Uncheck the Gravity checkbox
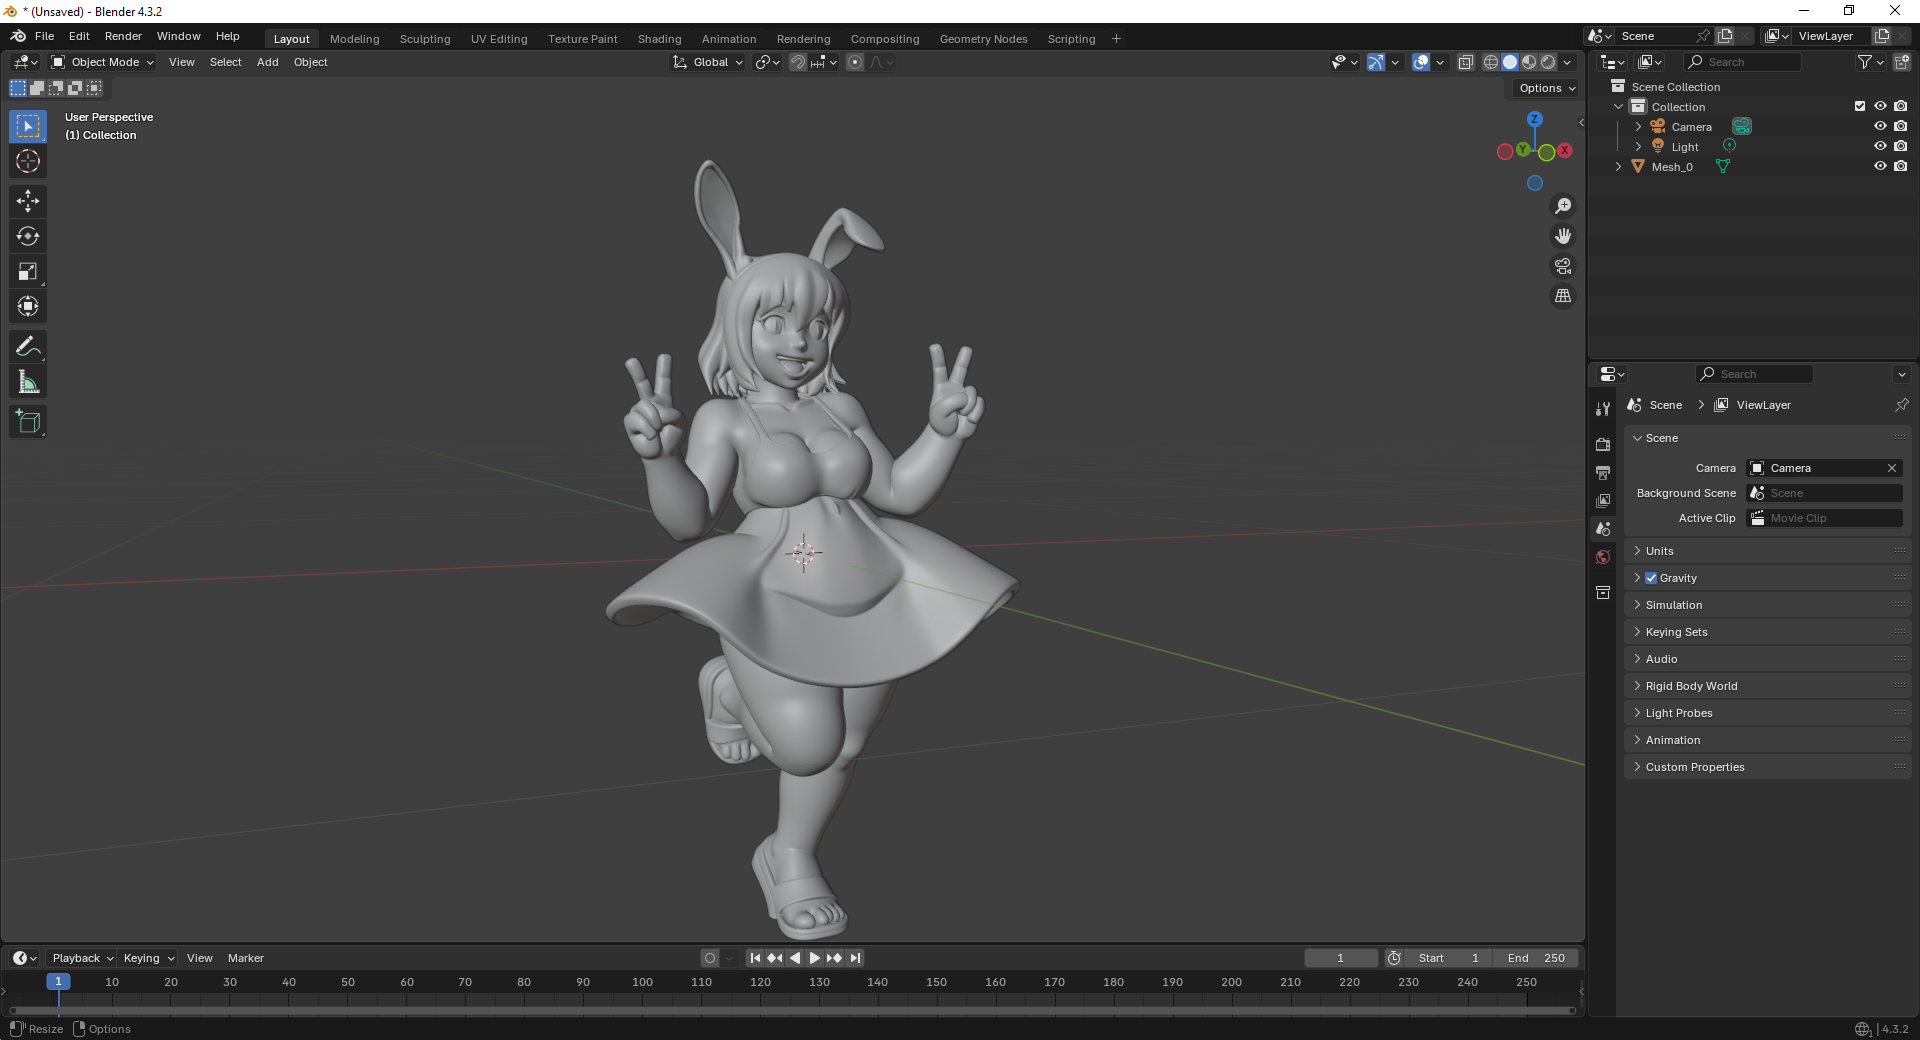Image resolution: width=1920 pixels, height=1040 pixels. click(1651, 578)
